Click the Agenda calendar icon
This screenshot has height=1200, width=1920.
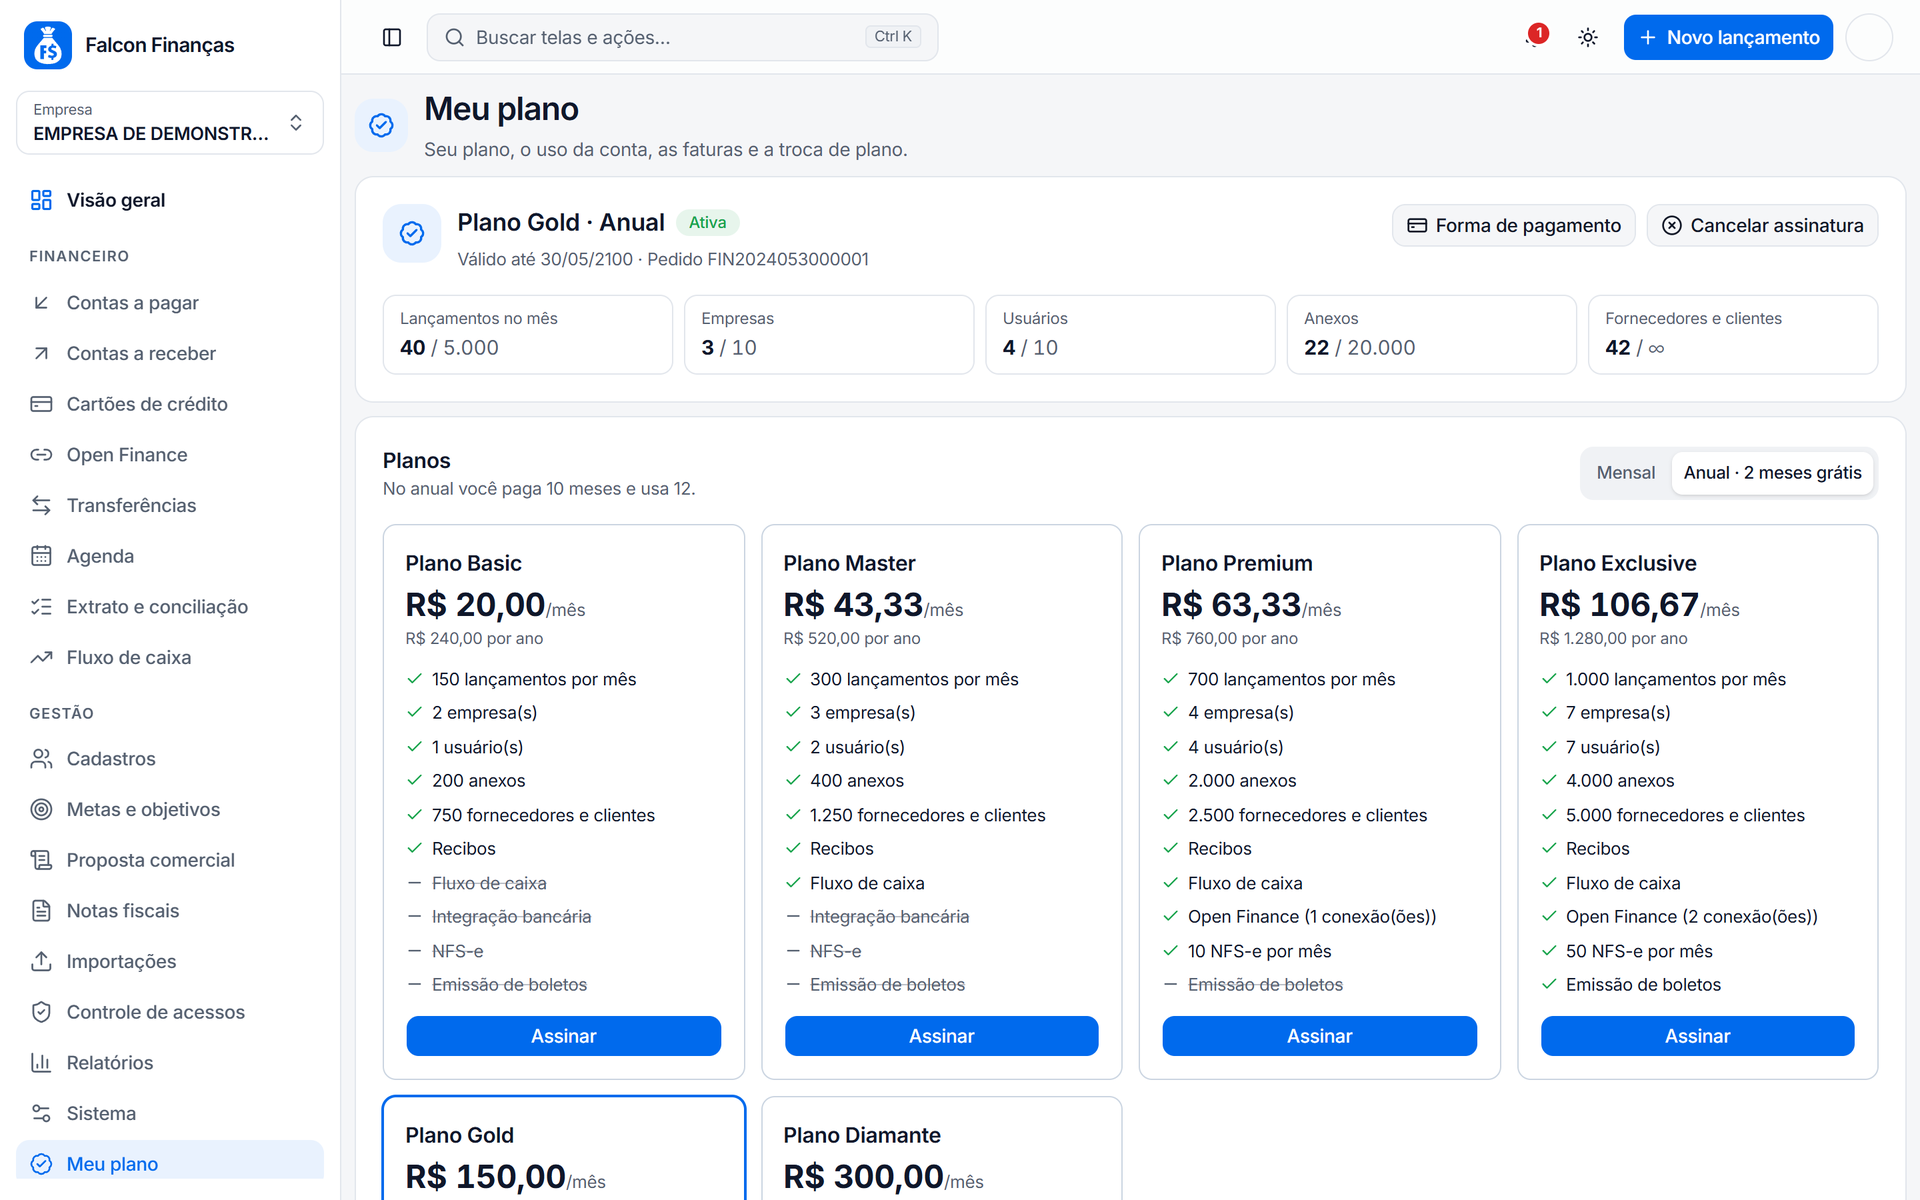coord(41,556)
